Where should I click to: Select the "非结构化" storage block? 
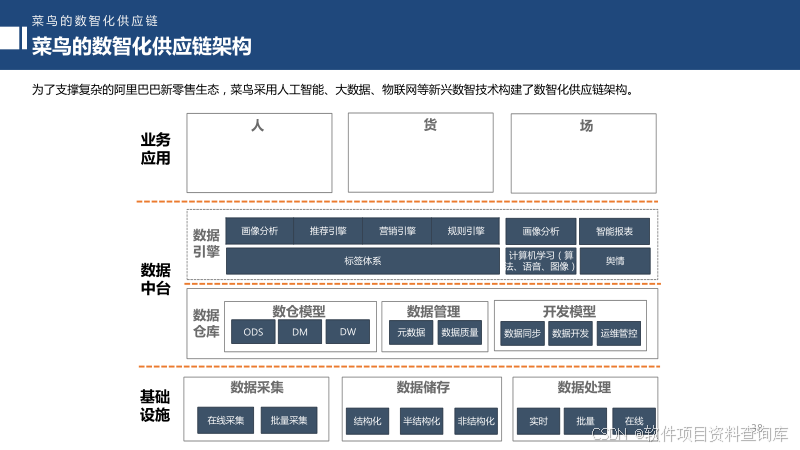pos(476,421)
